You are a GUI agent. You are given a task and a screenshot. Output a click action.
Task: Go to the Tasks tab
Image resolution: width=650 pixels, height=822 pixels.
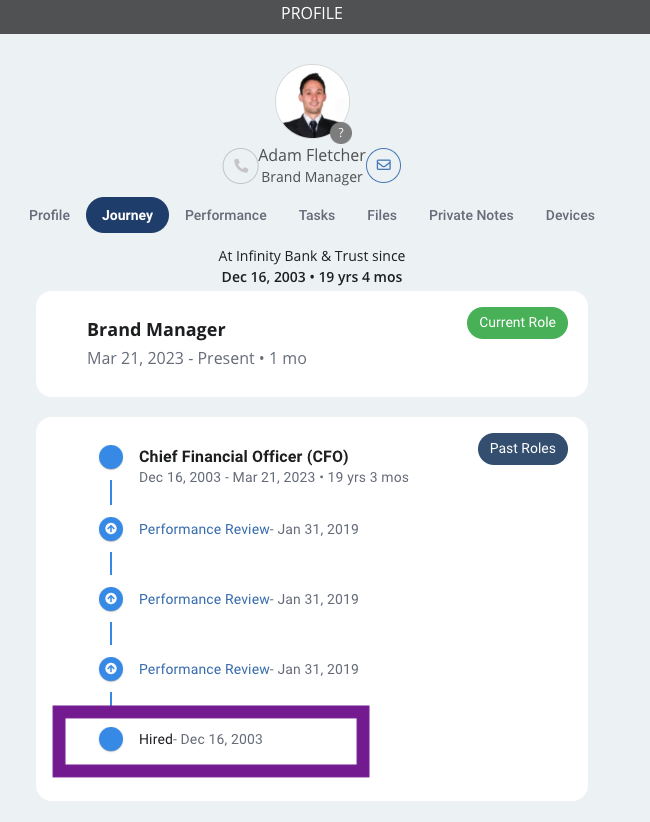317,215
